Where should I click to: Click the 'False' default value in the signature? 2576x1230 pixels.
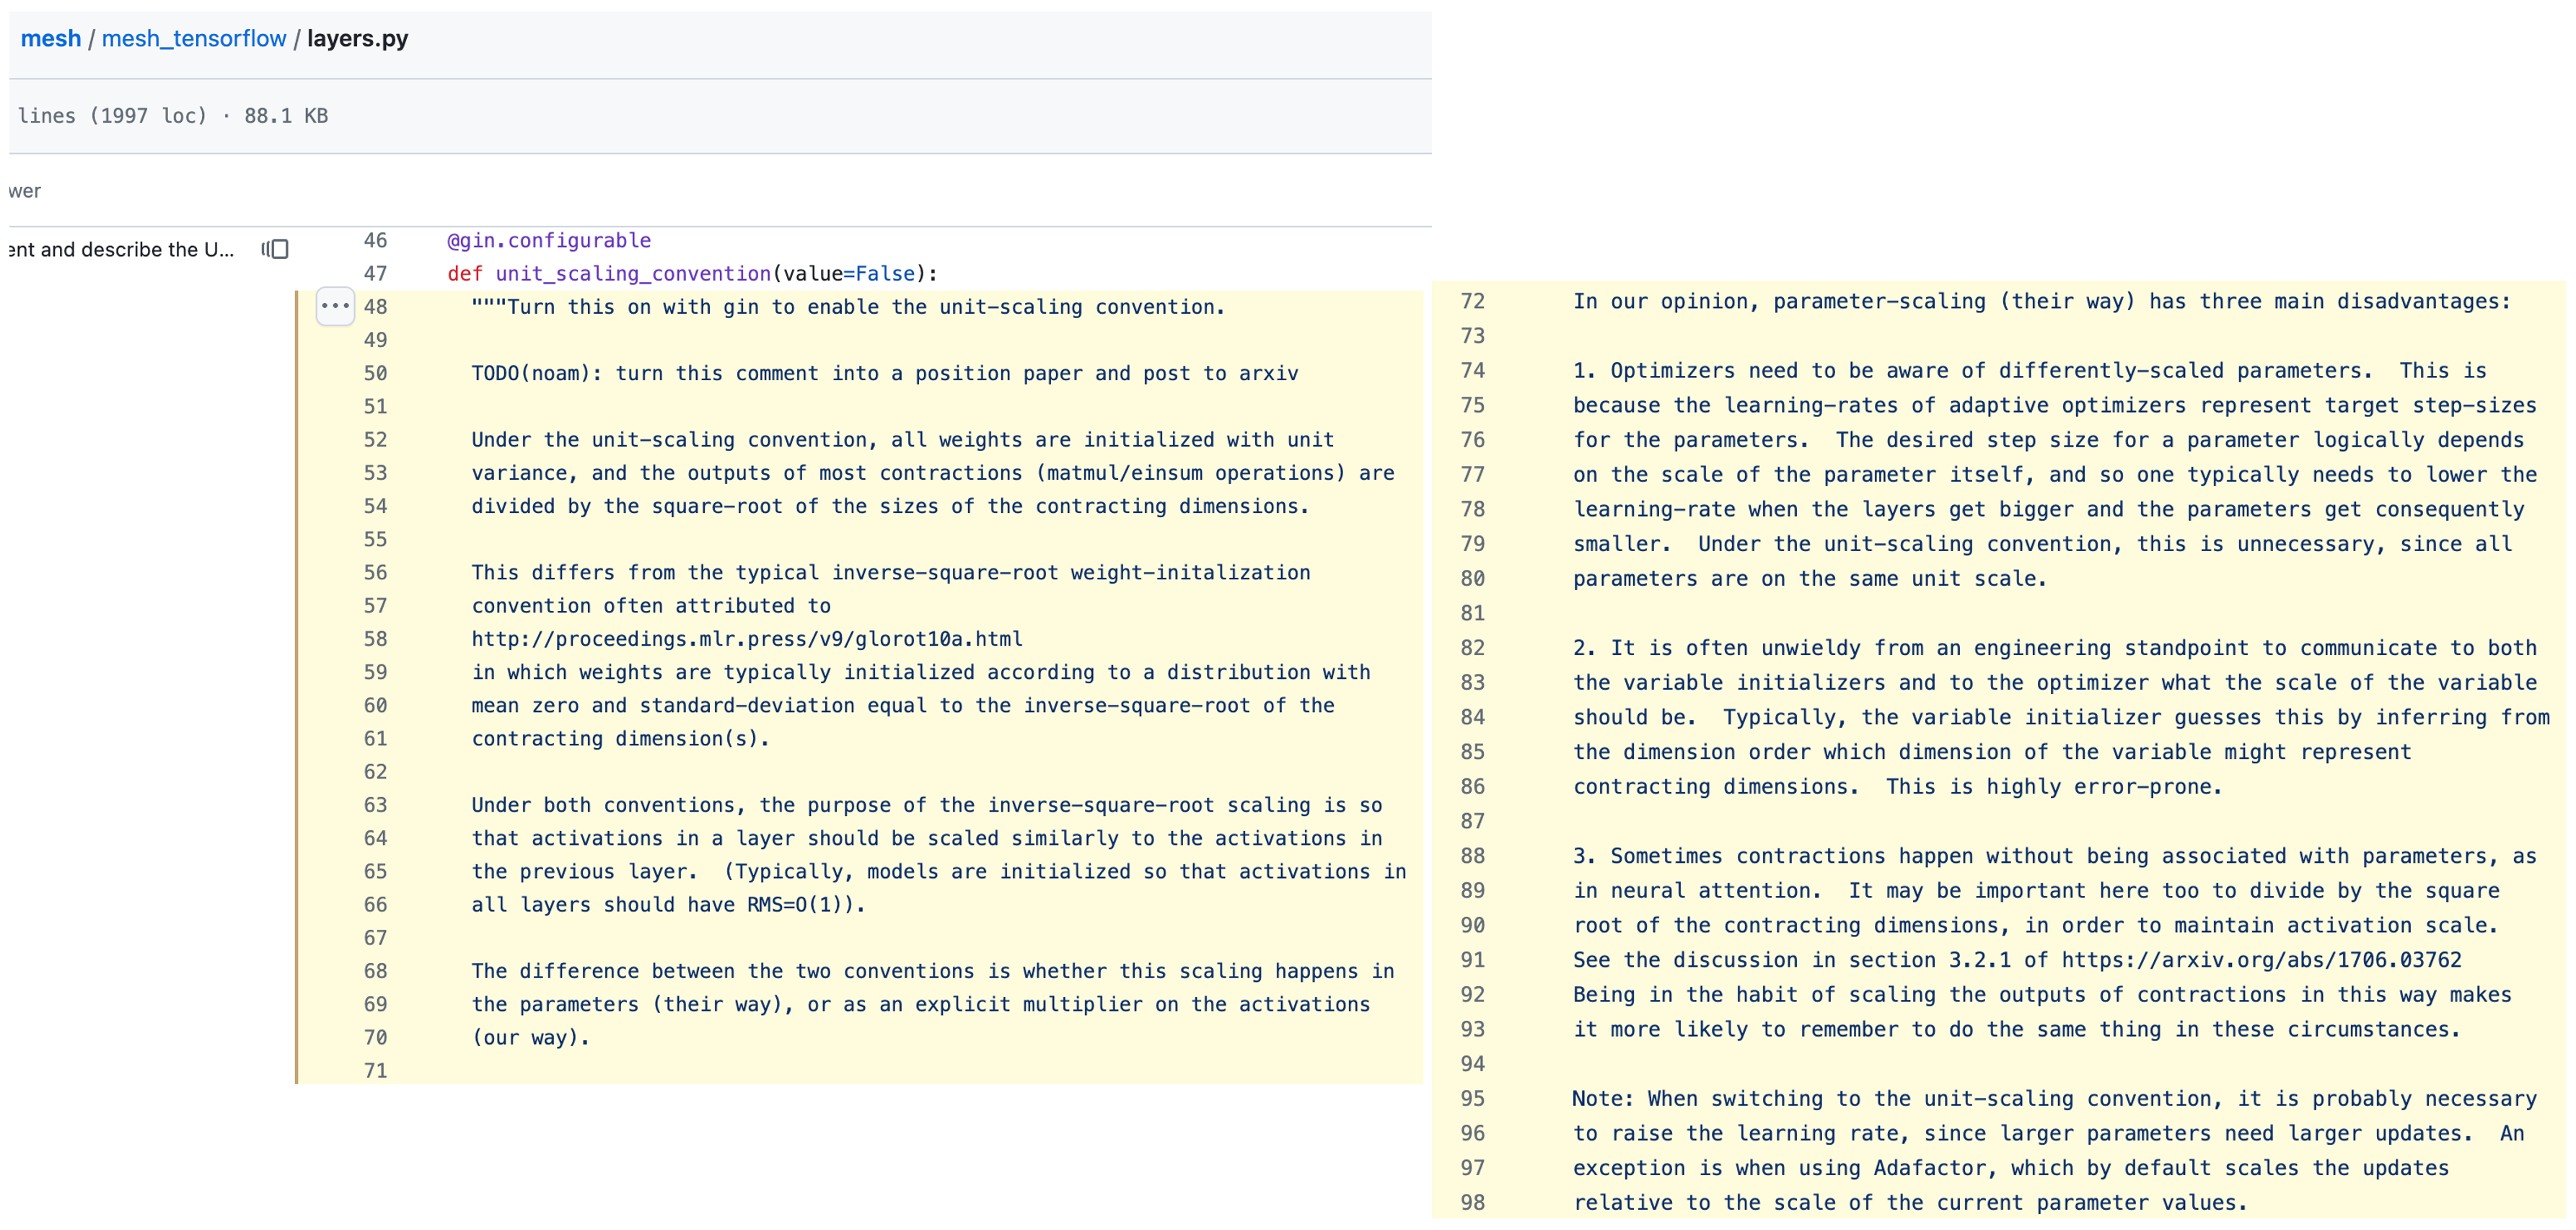(x=885, y=273)
